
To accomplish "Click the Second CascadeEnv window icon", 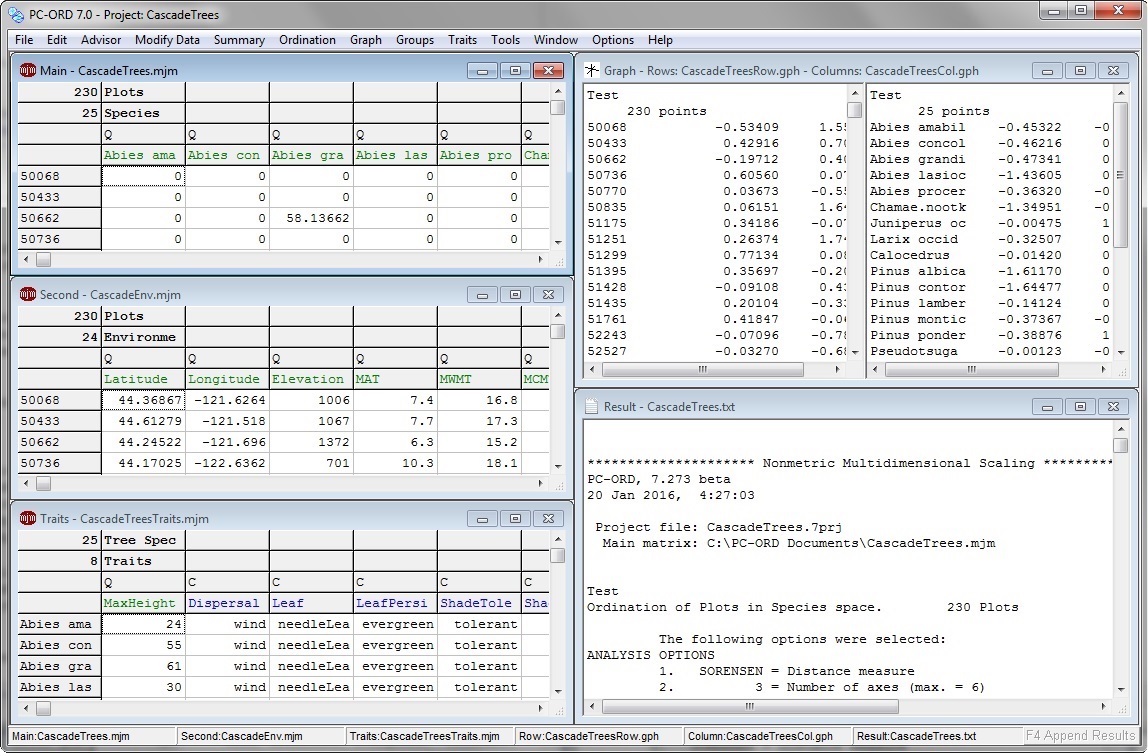I will [x=28, y=295].
